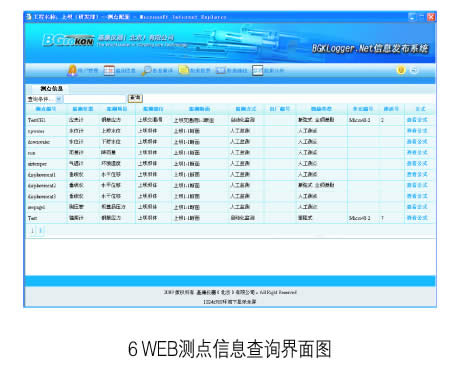Viewport: 460px width, 370px height.
Task: Click the monitor data curve icon
Action: pos(221,70)
